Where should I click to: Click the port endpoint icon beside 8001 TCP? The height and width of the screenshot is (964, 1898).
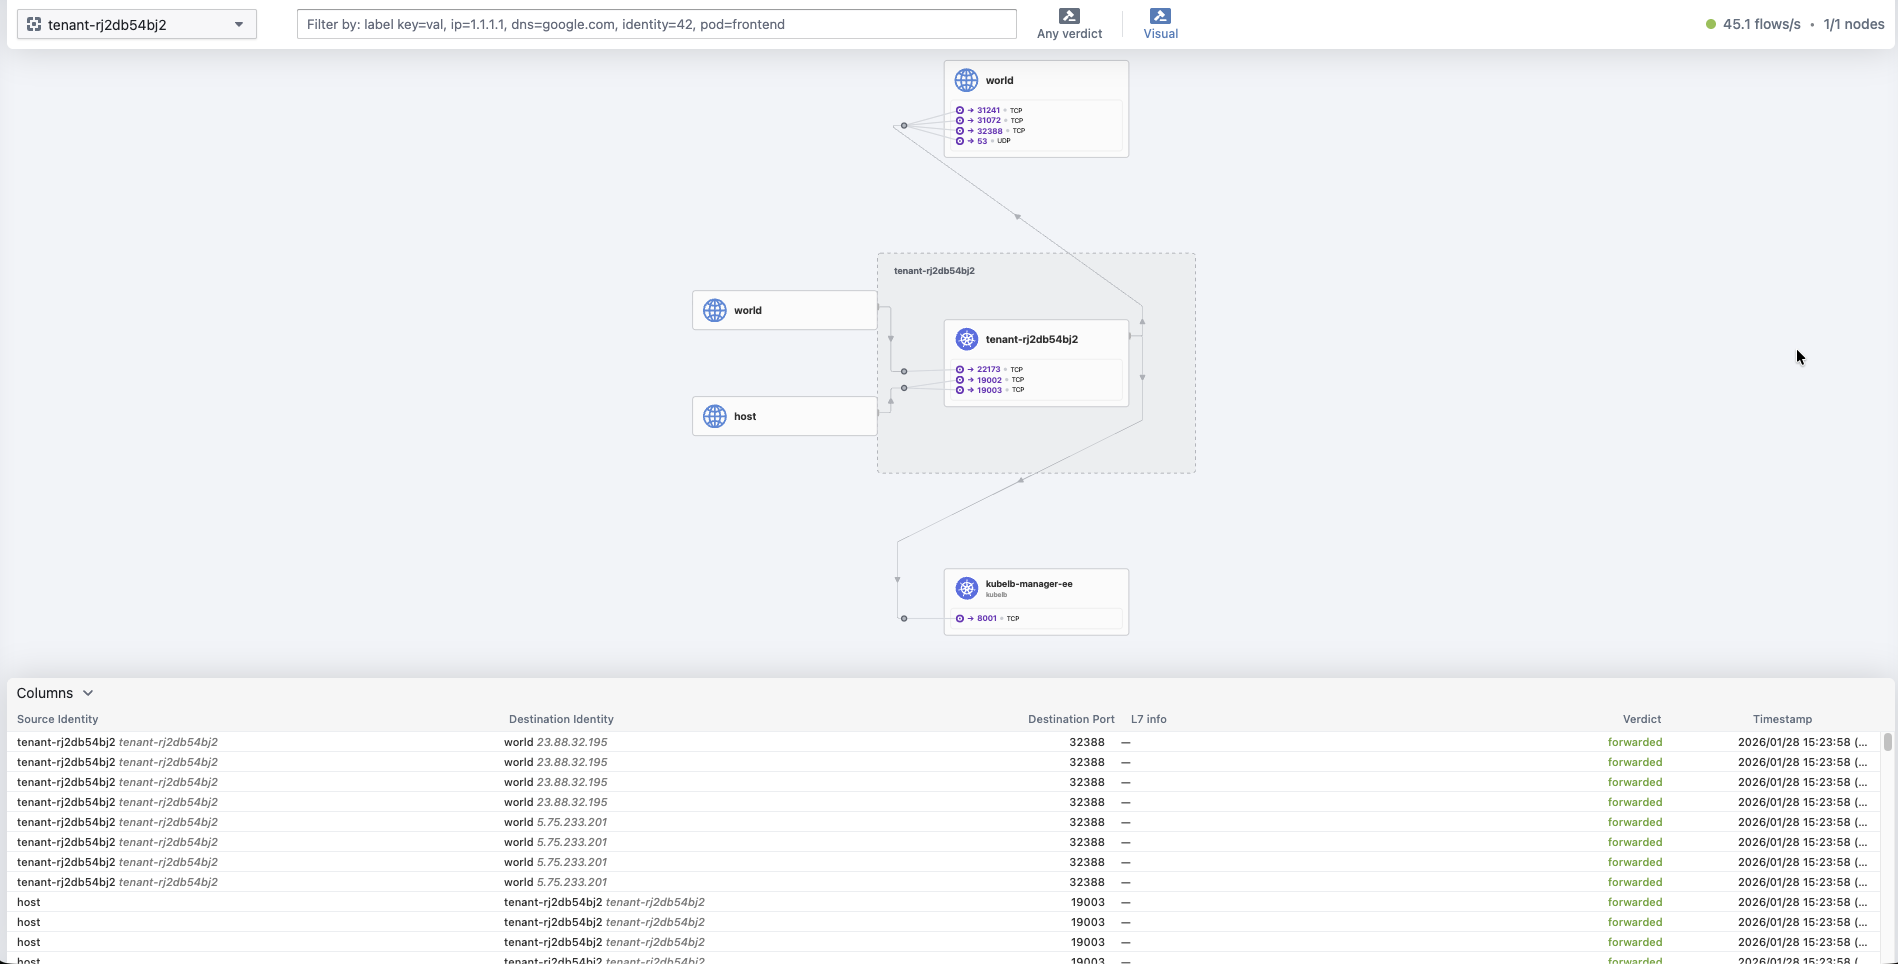[x=961, y=618]
